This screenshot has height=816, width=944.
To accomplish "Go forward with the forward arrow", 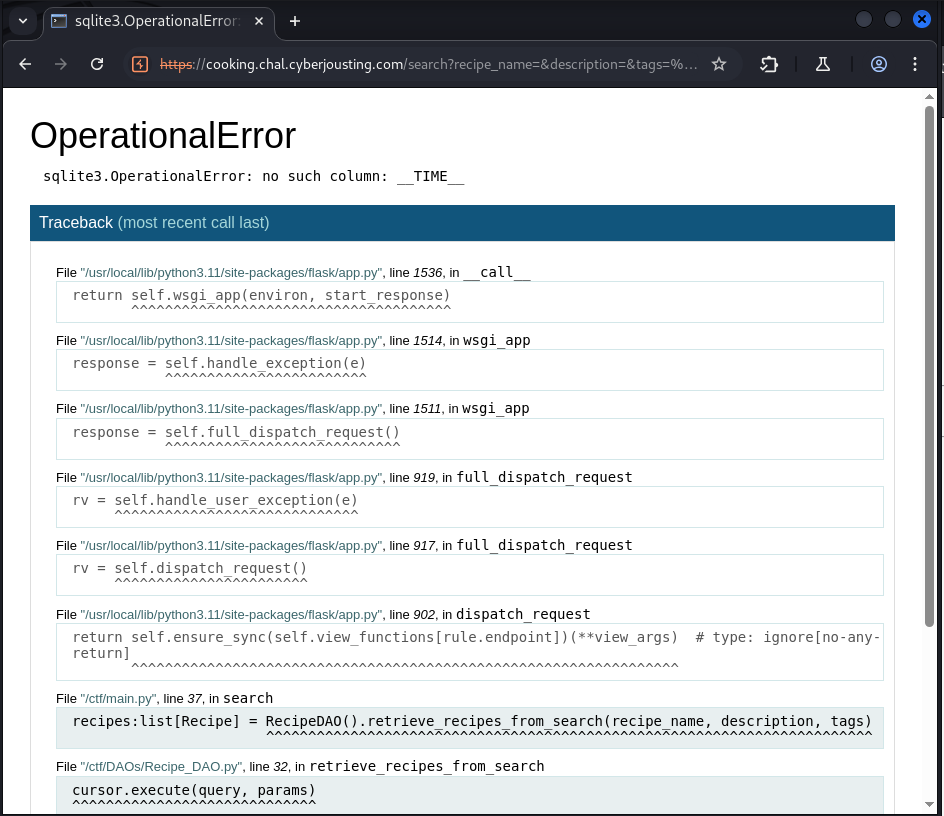I will [61, 64].
